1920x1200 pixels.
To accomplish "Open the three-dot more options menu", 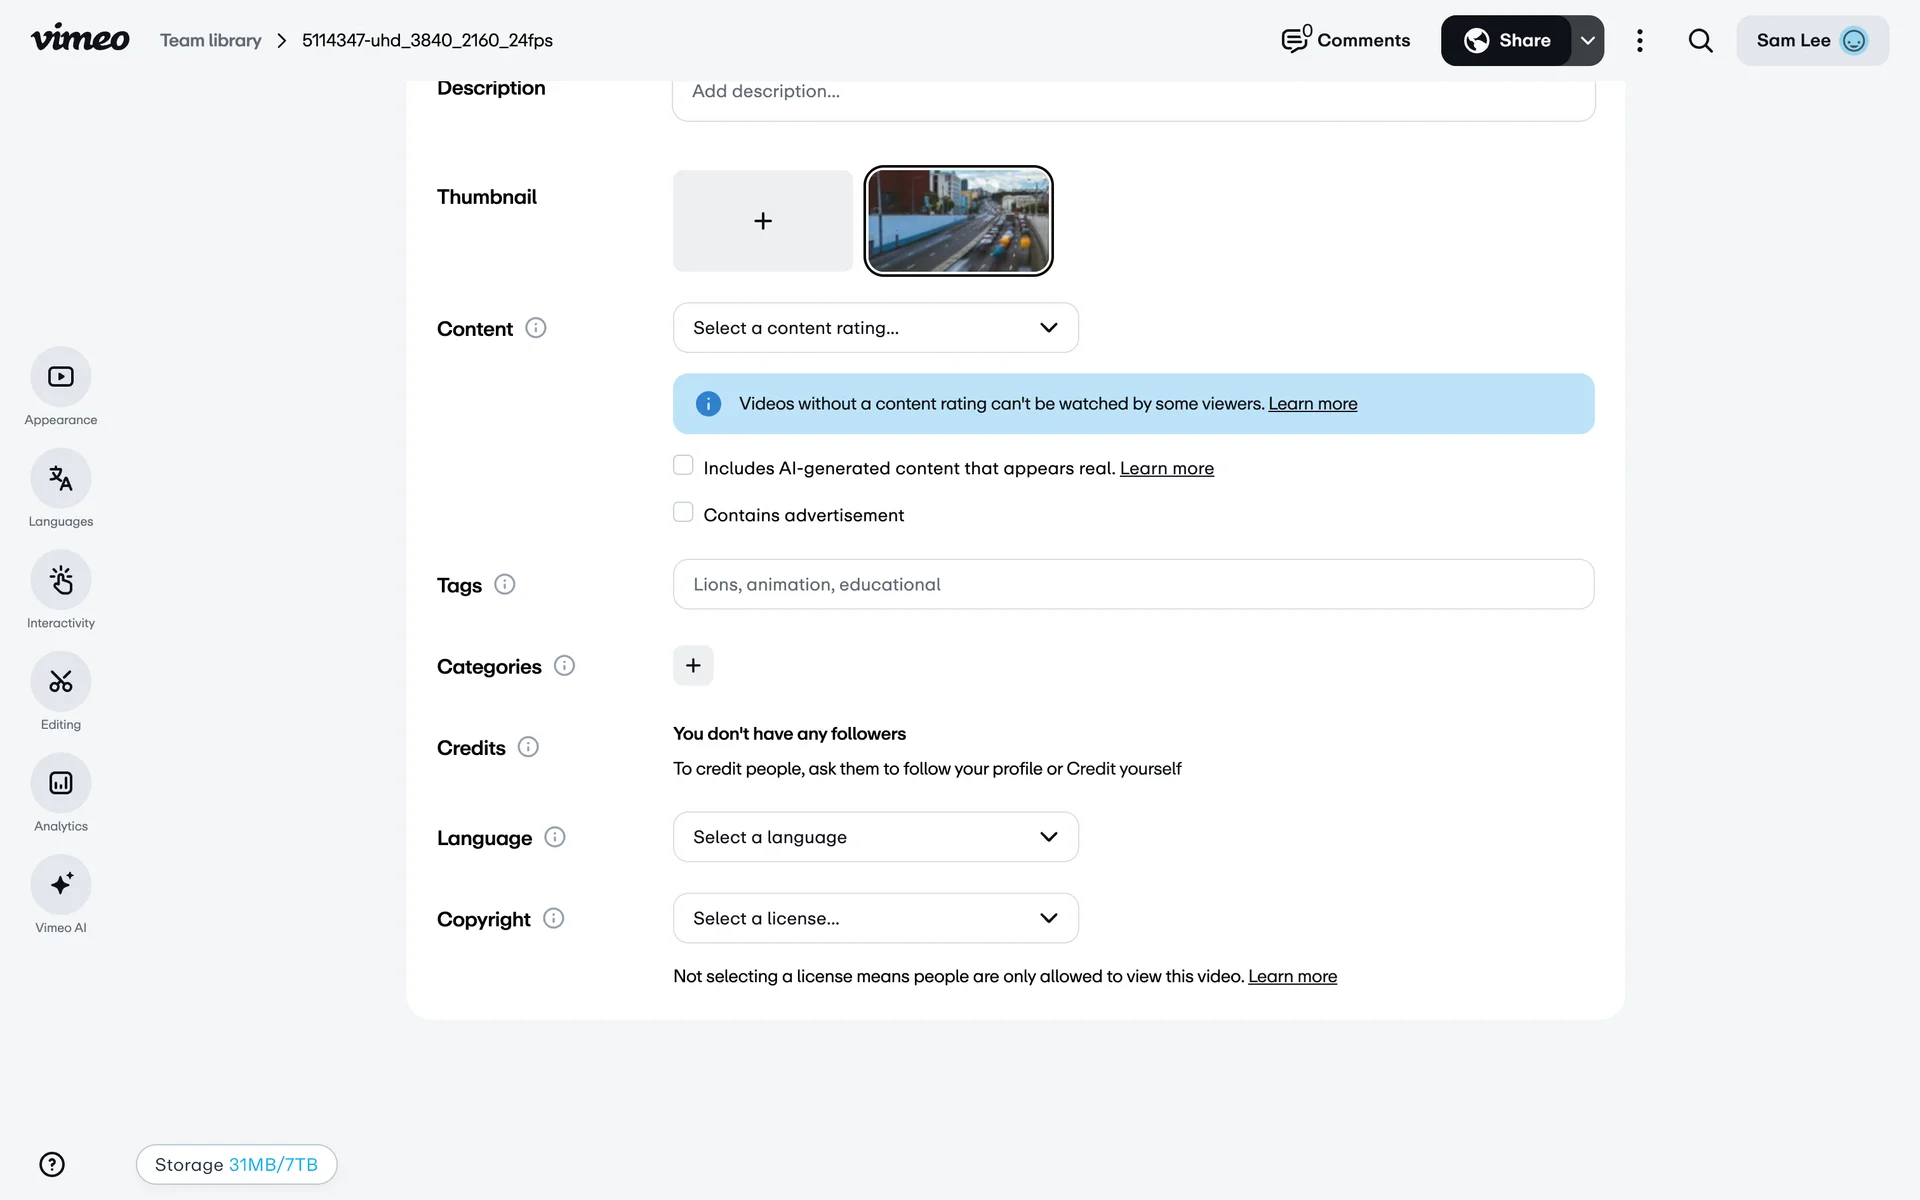I will point(1639,41).
